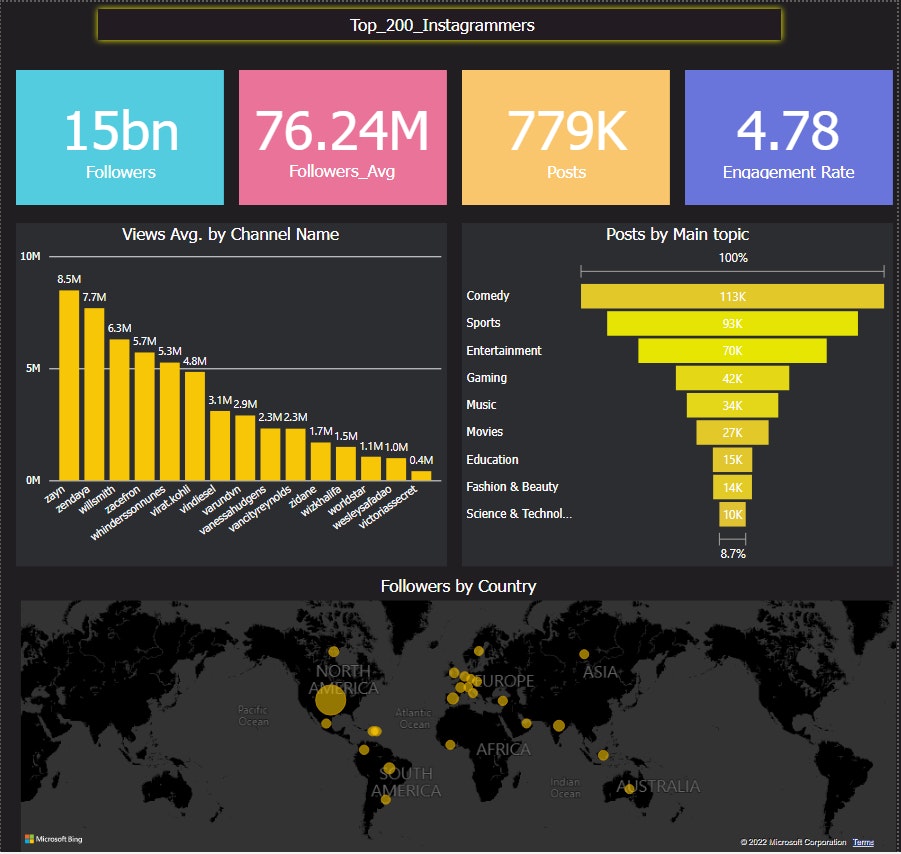Select the virat.kohli bar showing 4.8M

pyautogui.click(x=194, y=426)
